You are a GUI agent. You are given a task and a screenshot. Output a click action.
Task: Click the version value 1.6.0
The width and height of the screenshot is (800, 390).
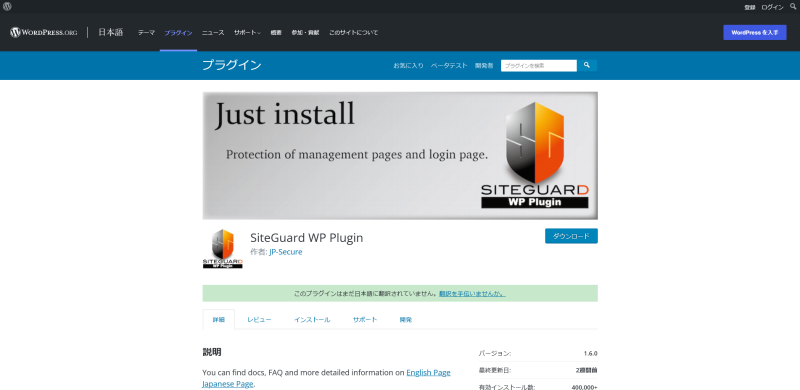[590, 353]
